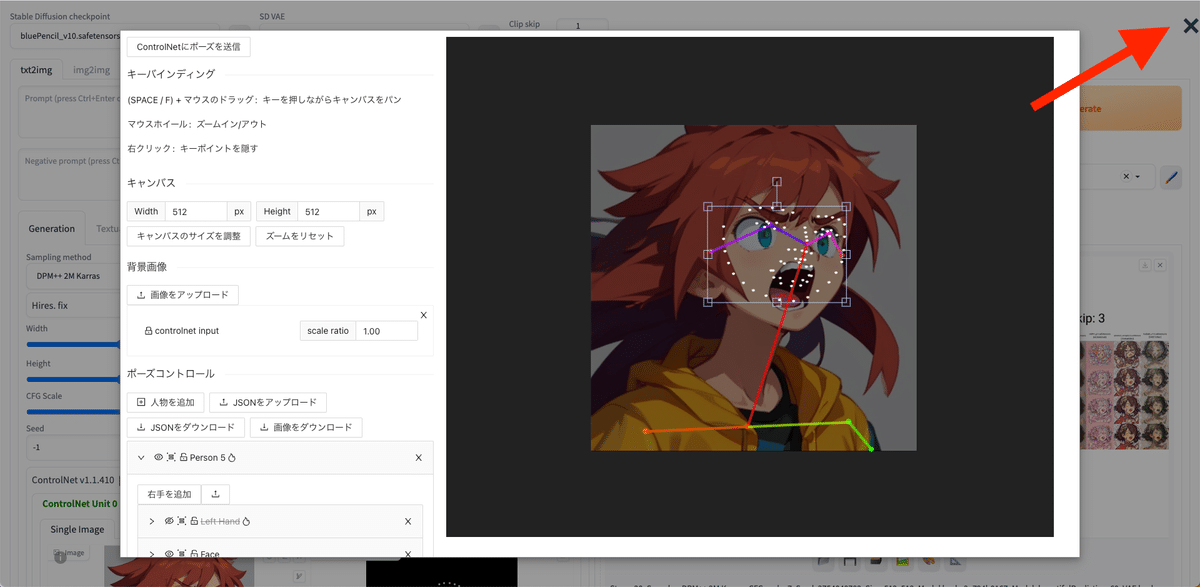Click the group-select icon on Person 5
This screenshot has width=1200, height=587.
pos(171,458)
